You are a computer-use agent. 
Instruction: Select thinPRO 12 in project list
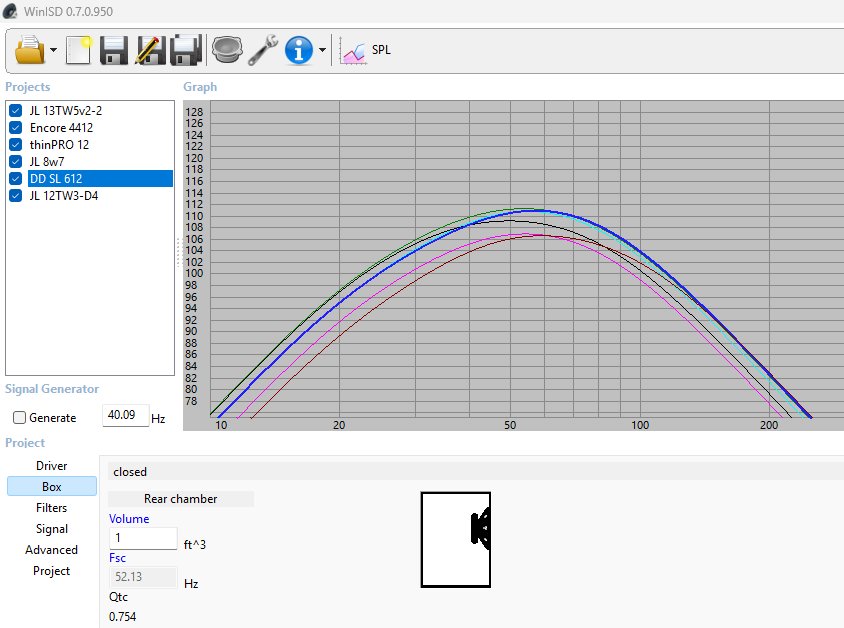tap(59, 145)
